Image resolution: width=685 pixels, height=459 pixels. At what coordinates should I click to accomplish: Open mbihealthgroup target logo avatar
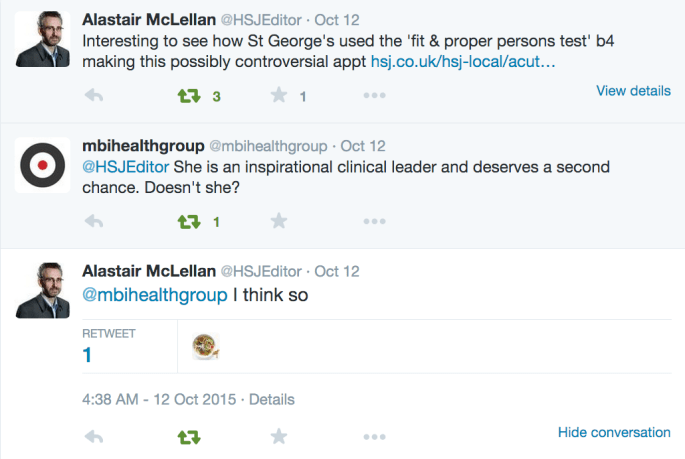pos(42,165)
